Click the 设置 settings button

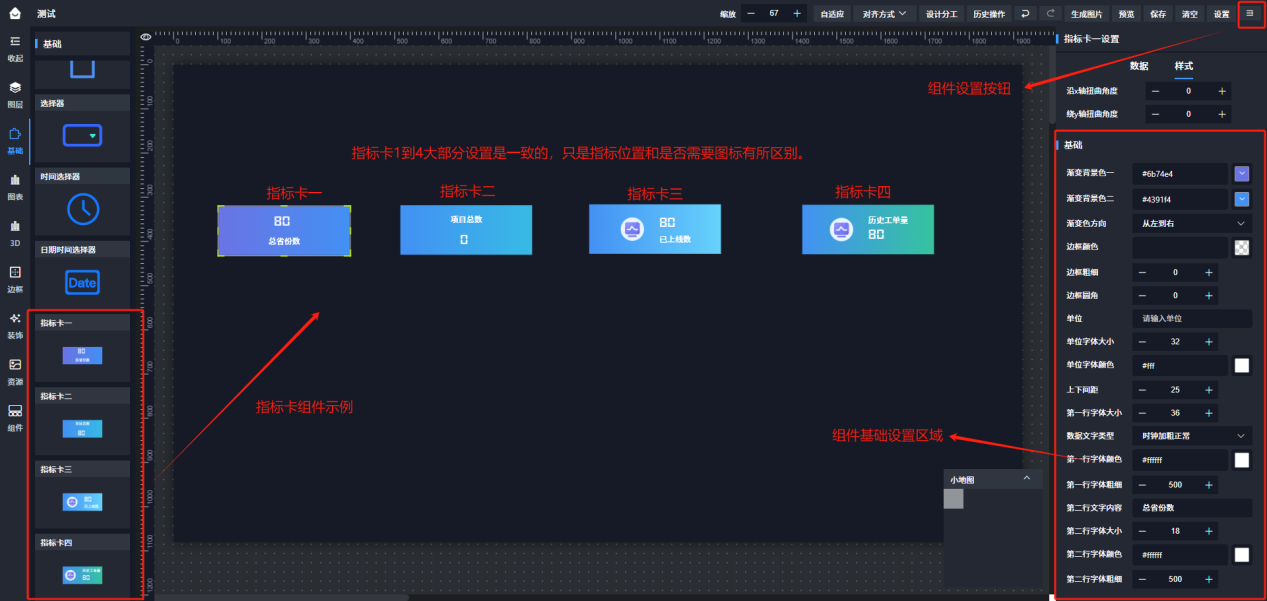pyautogui.click(x=1221, y=14)
